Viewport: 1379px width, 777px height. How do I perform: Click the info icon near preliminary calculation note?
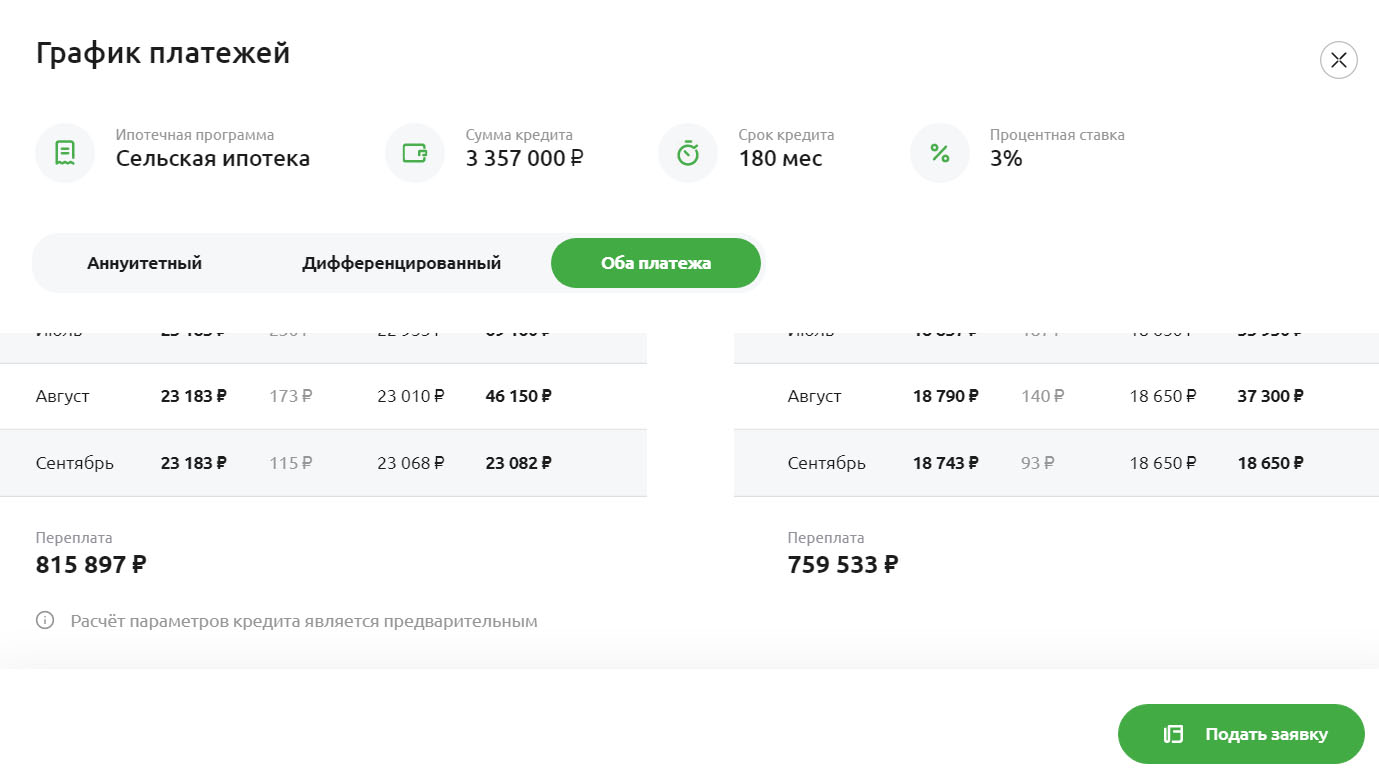[45, 621]
